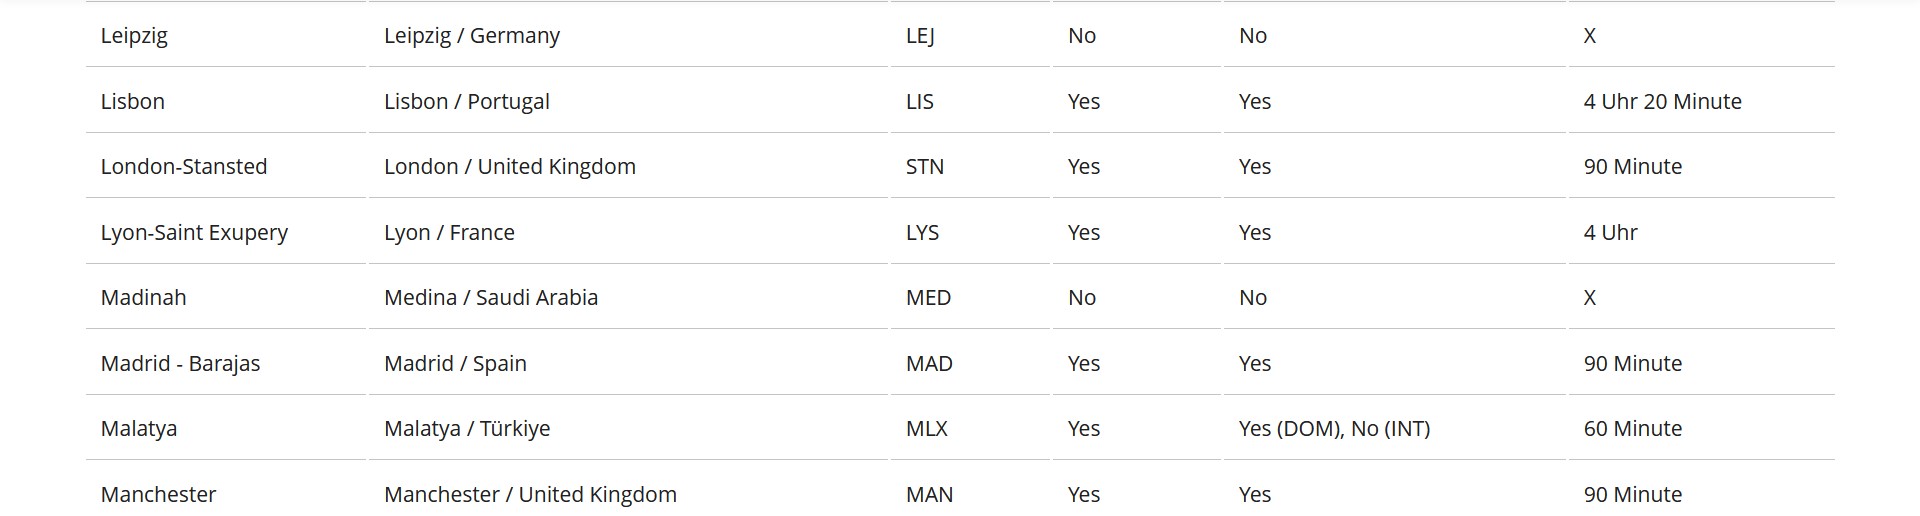Viewport: 1920px width, 516px height.
Task: Click the '60 Minute' value for Malatya
Action: point(1632,429)
